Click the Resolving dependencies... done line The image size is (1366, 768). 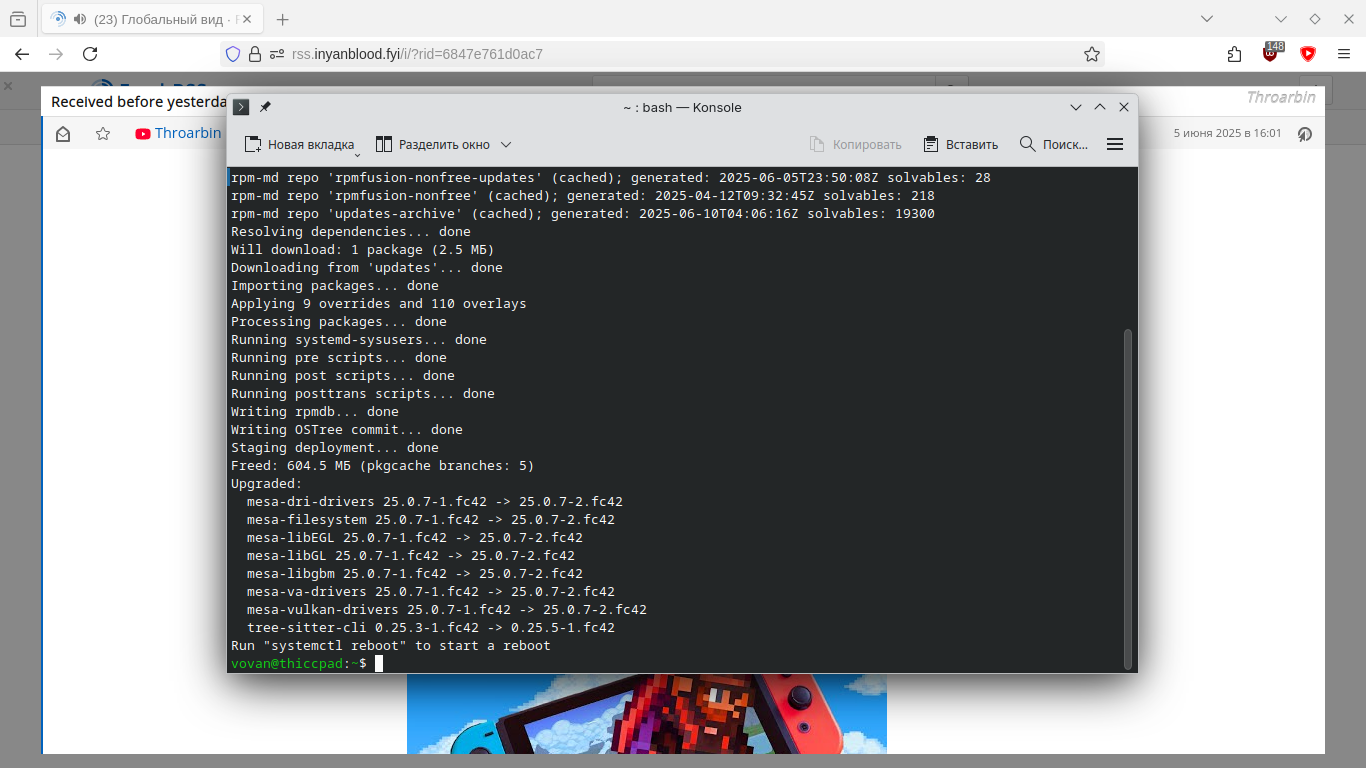coord(351,232)
